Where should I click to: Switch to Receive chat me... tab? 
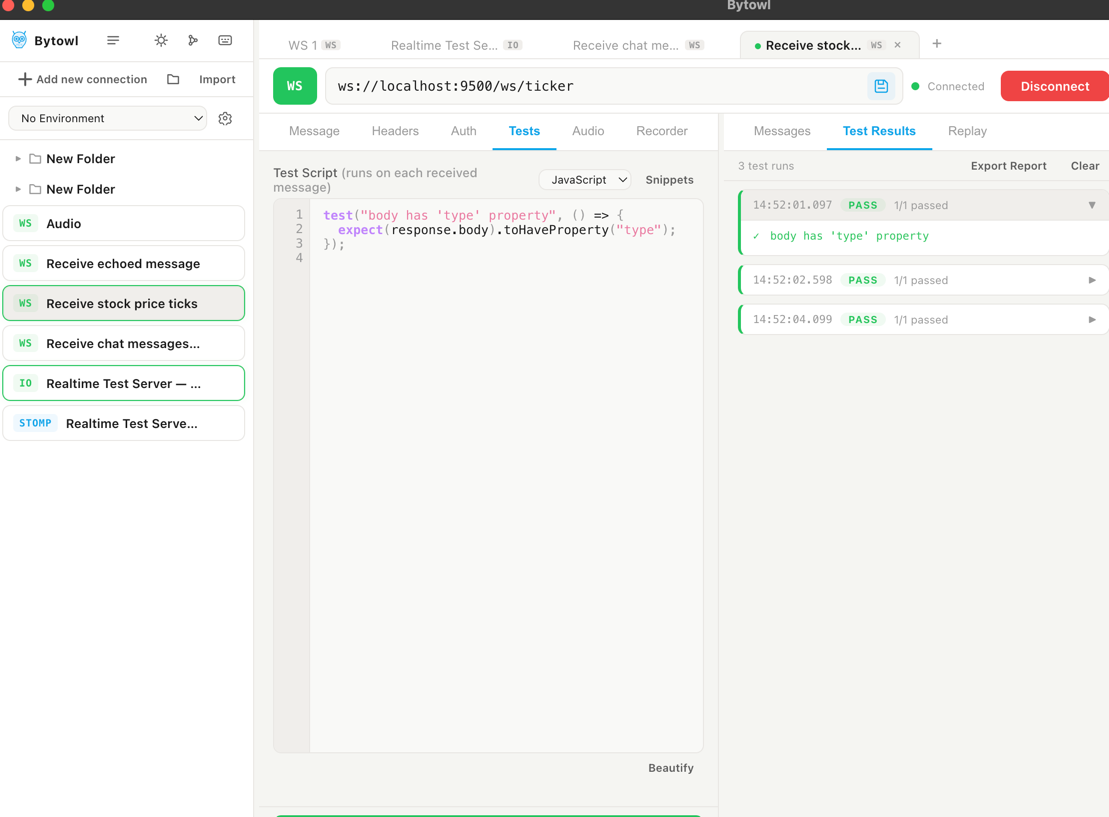click(x=637, y=45)
